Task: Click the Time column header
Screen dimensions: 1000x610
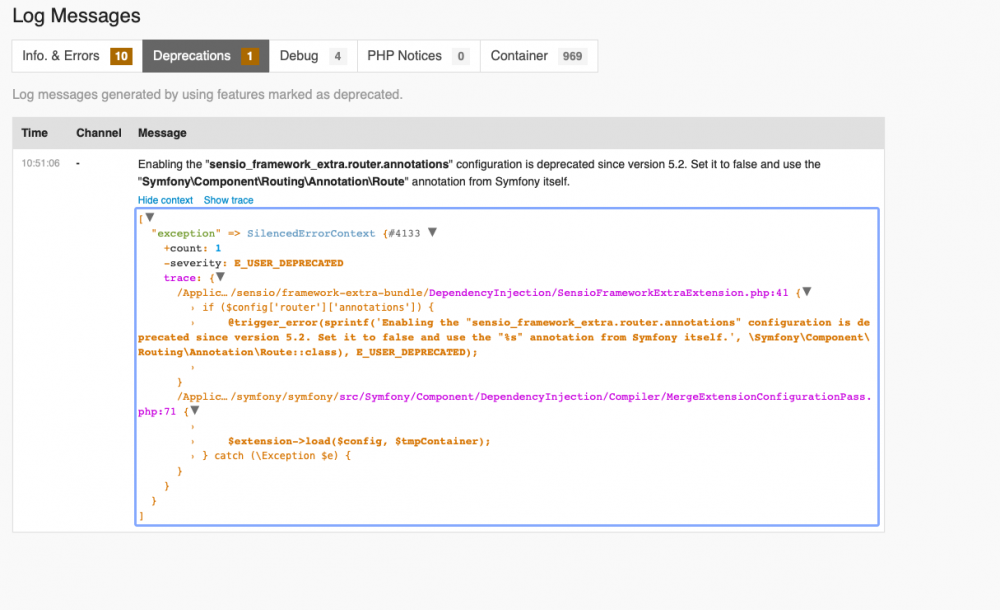Action: [x=34, y=133]
